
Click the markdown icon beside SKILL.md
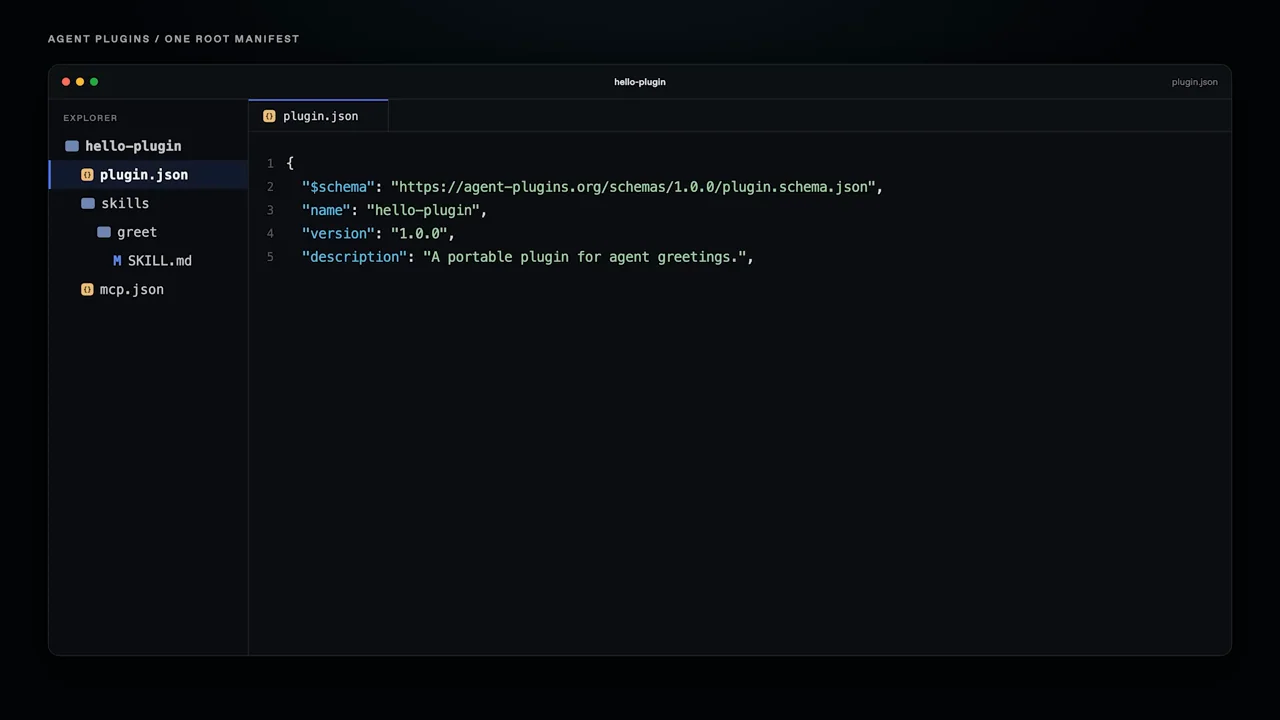117,261
